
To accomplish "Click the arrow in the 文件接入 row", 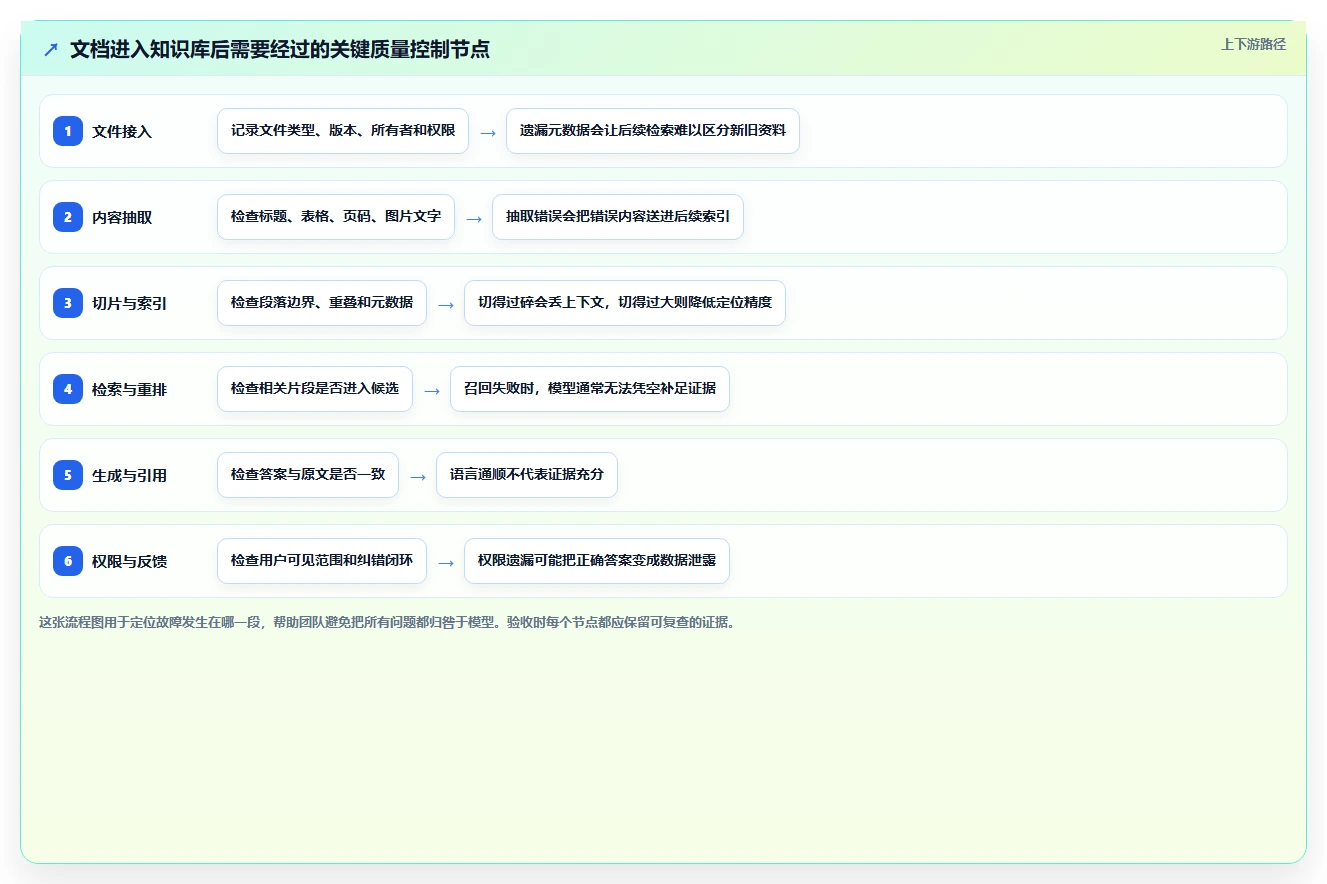I will 488,132.
